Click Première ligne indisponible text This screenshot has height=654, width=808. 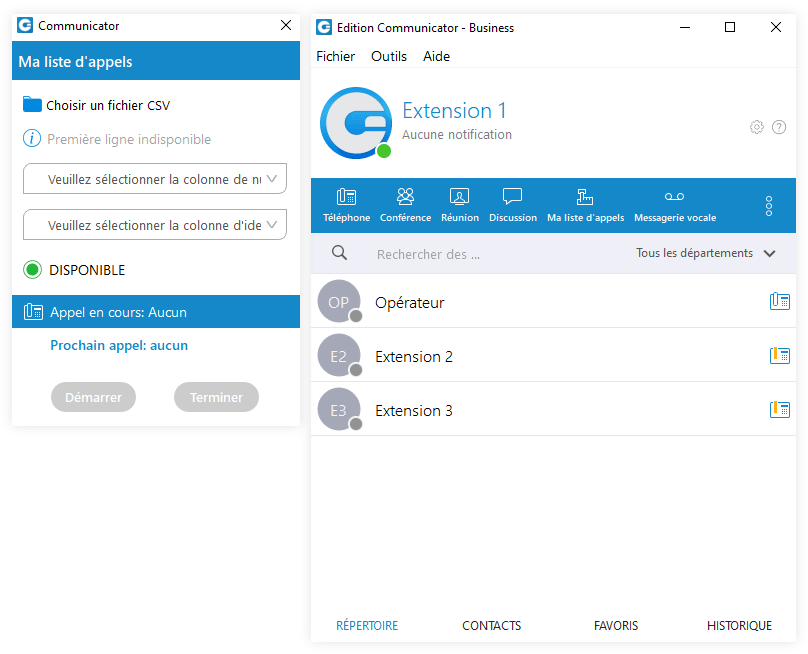click(x=129, y=139)
